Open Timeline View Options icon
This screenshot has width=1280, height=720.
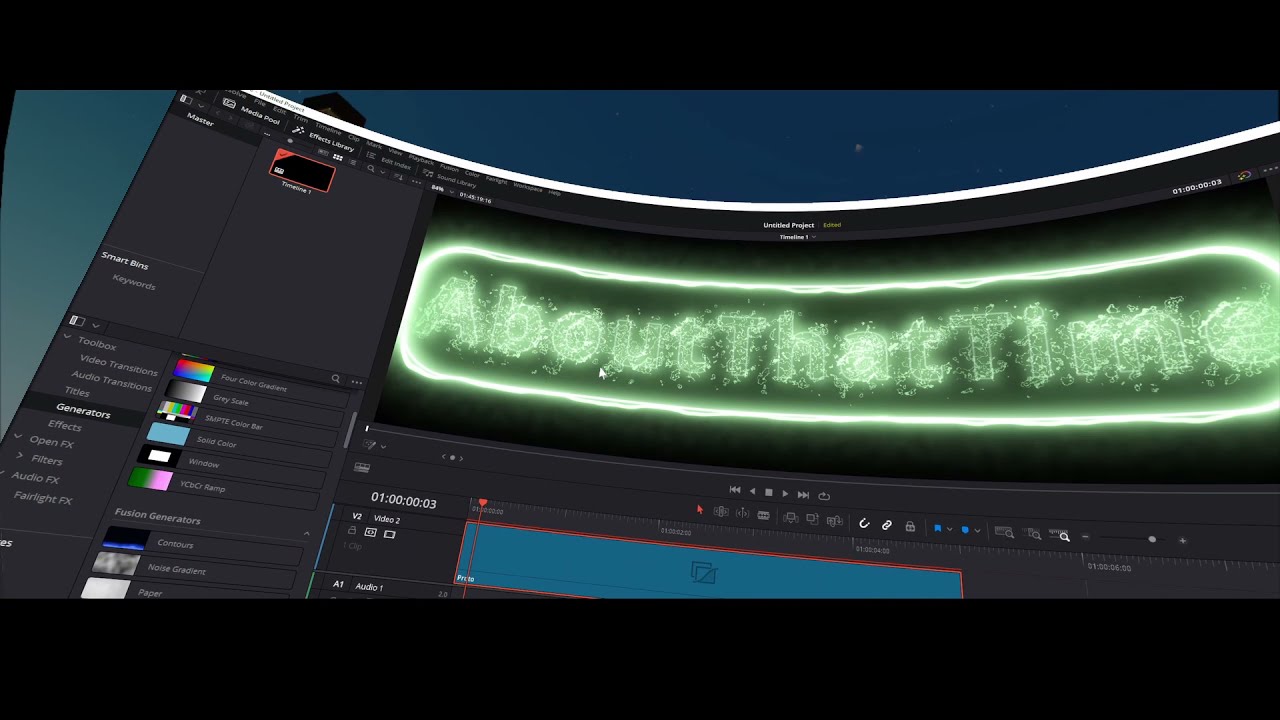(362, 467)
